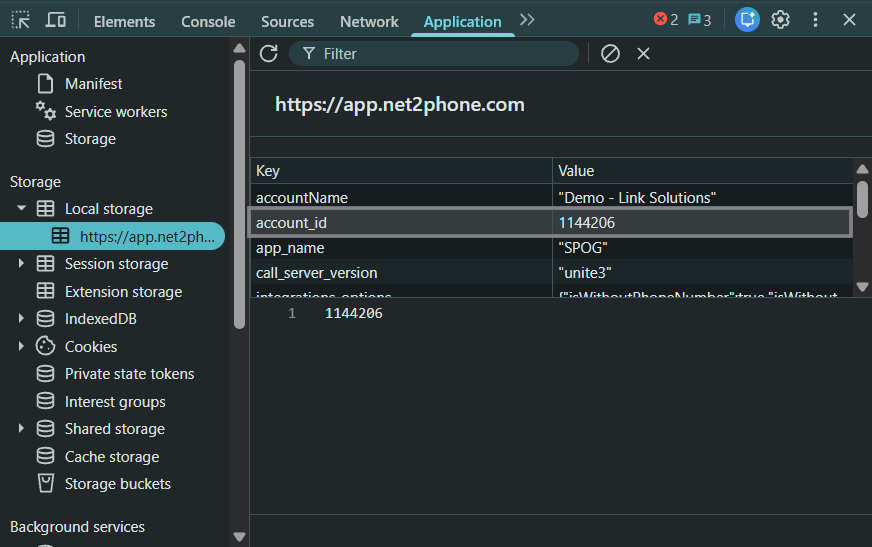The image size is (872, 547).
Task: Open the DevTools three-dot menu
Action: pos(815,20)
